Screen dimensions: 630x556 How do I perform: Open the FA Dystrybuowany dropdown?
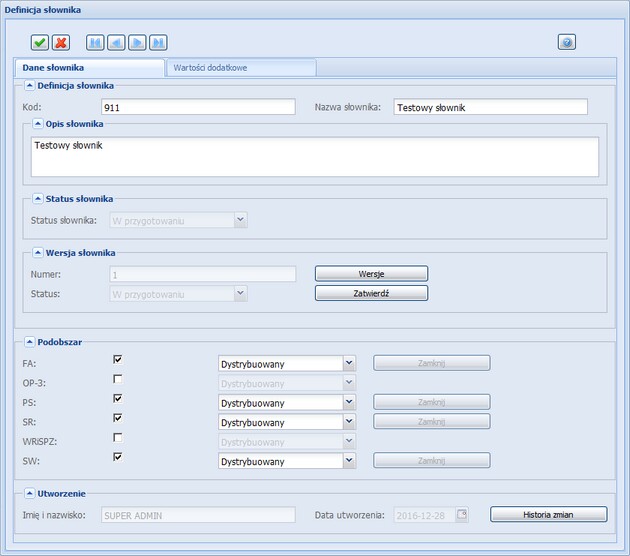pos(349,364)
